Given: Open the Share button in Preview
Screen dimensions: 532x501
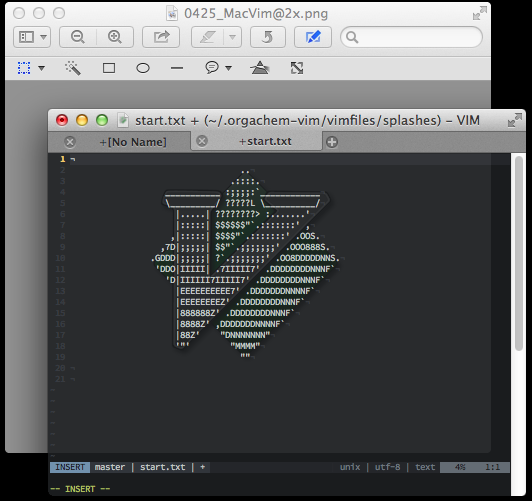Looking at the screenshot, I should (161, 37).
